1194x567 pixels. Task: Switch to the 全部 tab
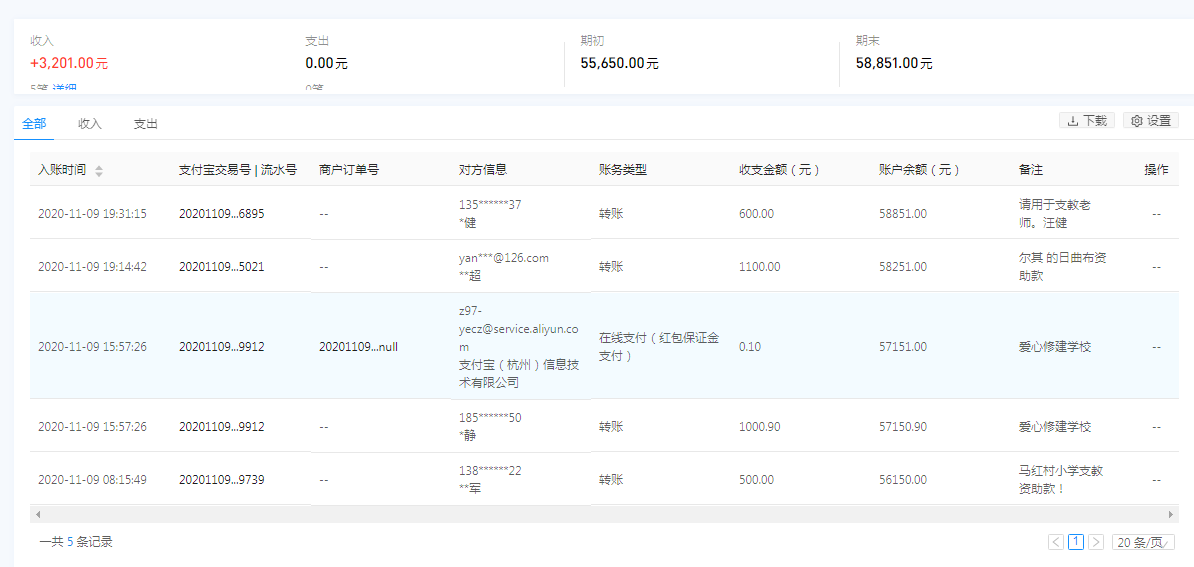pyautogui.click(x=34, y=124)
